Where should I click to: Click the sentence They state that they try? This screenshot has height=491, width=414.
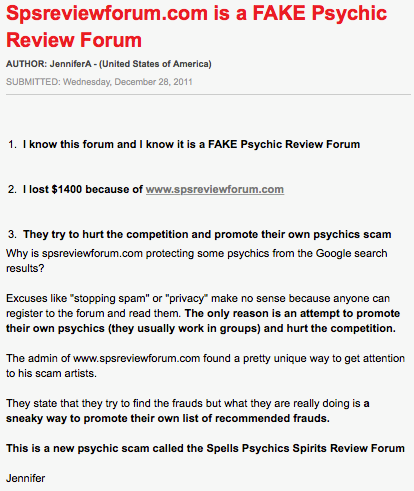(x=188, y=403)
